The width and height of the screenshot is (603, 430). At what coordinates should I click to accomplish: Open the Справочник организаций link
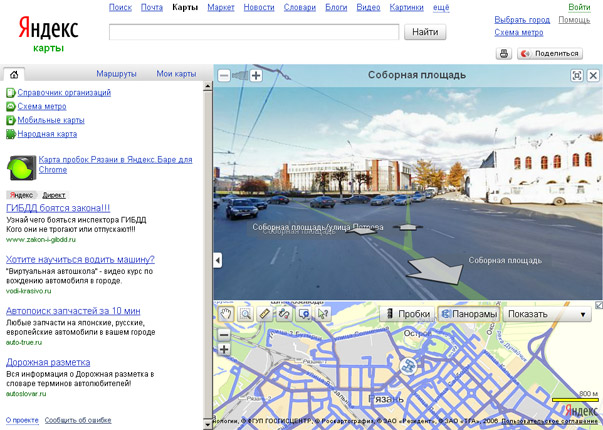(x=64, y=92)
